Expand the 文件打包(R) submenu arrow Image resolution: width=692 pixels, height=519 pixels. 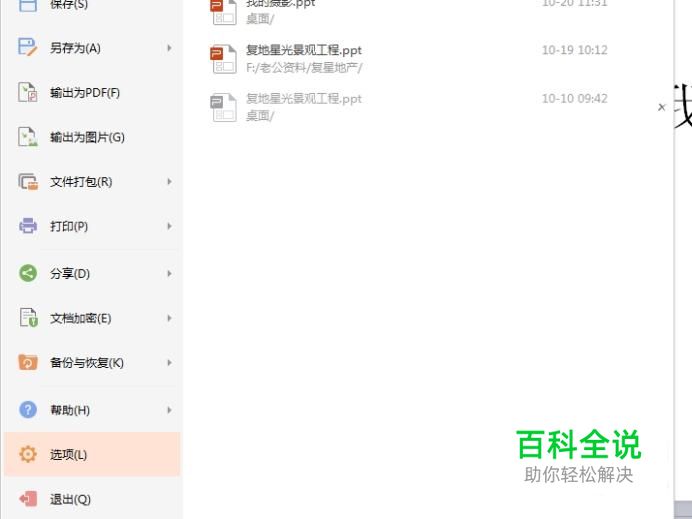(169, 181)
